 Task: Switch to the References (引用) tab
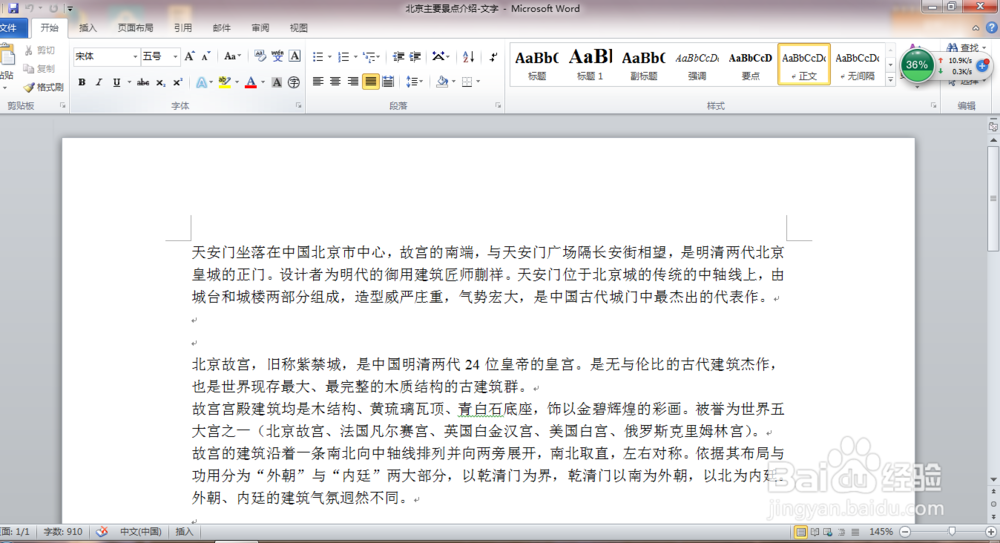182,27
